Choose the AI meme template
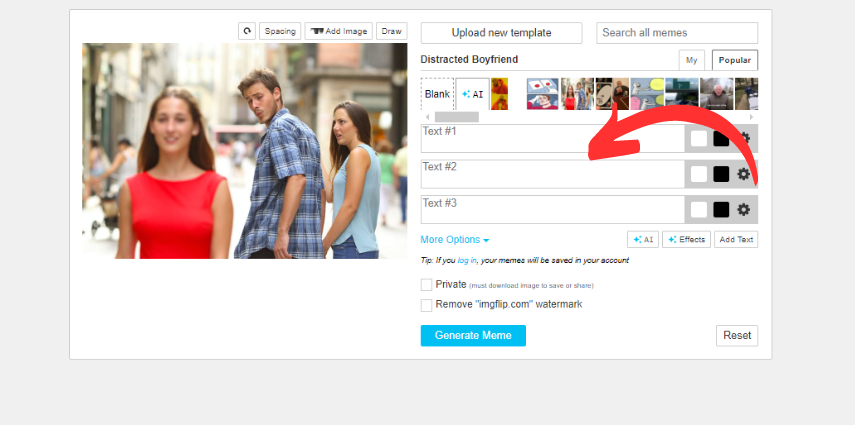 pyautogui.click(x=472, y=94)
